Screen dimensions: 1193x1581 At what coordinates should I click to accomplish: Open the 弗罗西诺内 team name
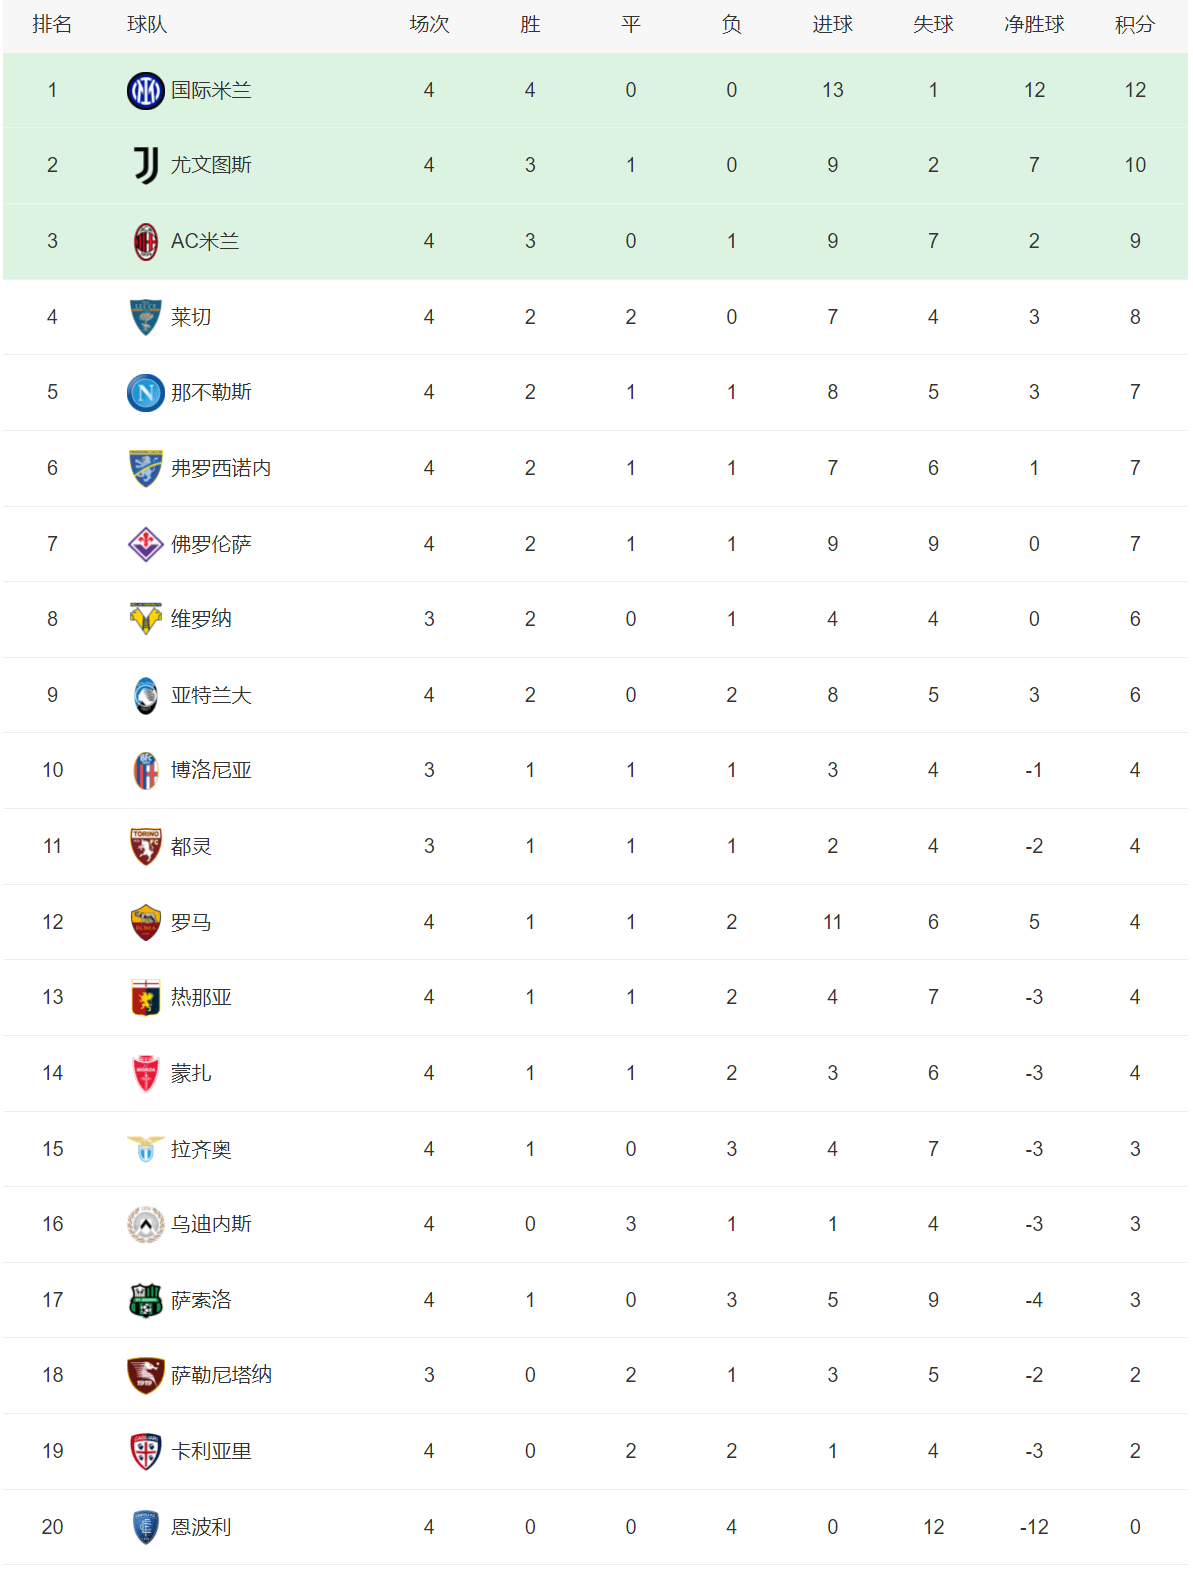pyautogui.click(x=221, y=468)
